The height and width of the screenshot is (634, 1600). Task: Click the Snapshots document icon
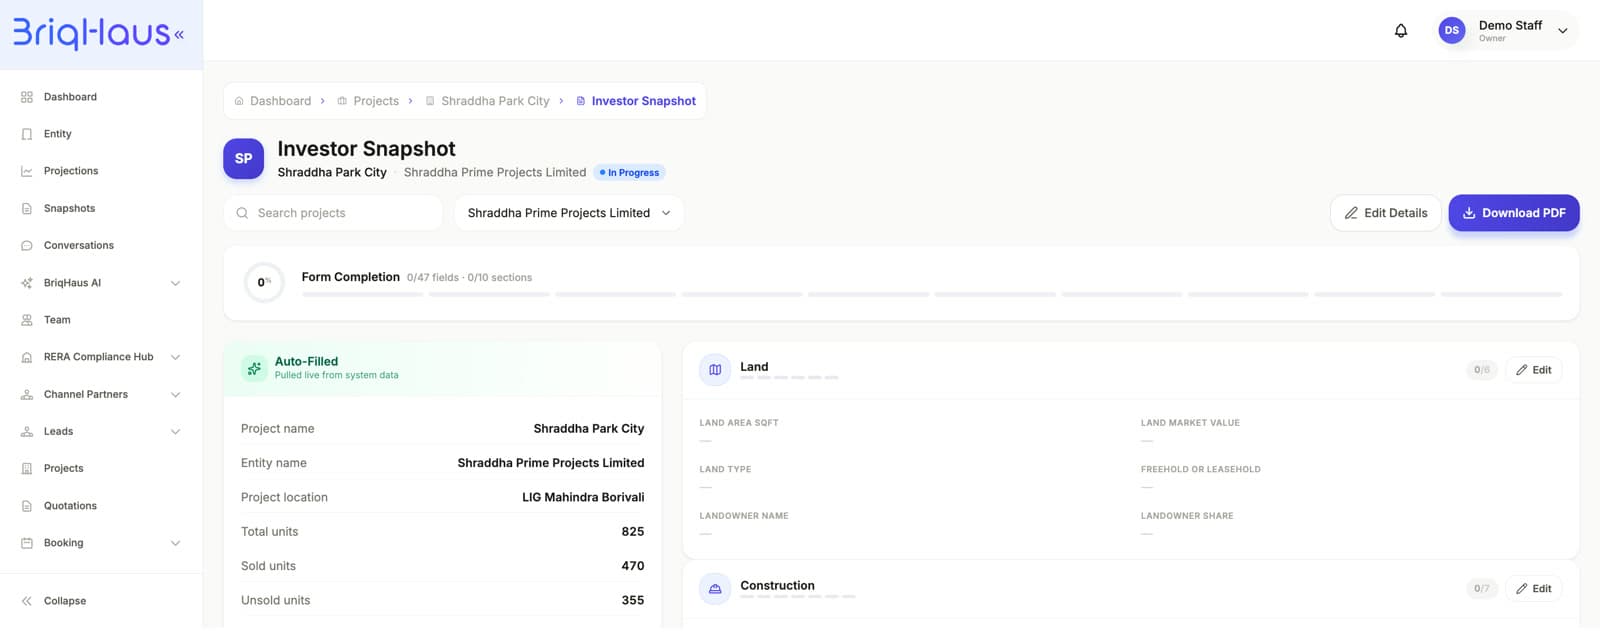click(x=27, y=209)
